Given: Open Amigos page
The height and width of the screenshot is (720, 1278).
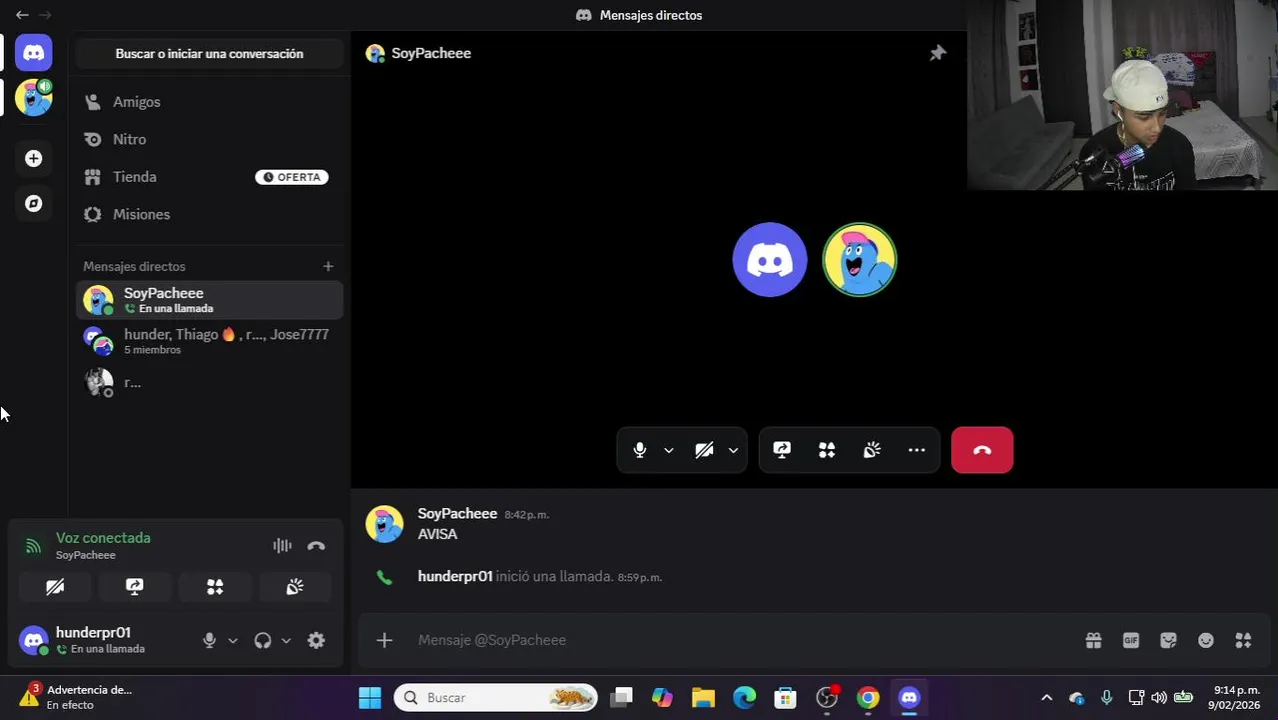Looking at the screenshot, I should (x=209, y=102).
